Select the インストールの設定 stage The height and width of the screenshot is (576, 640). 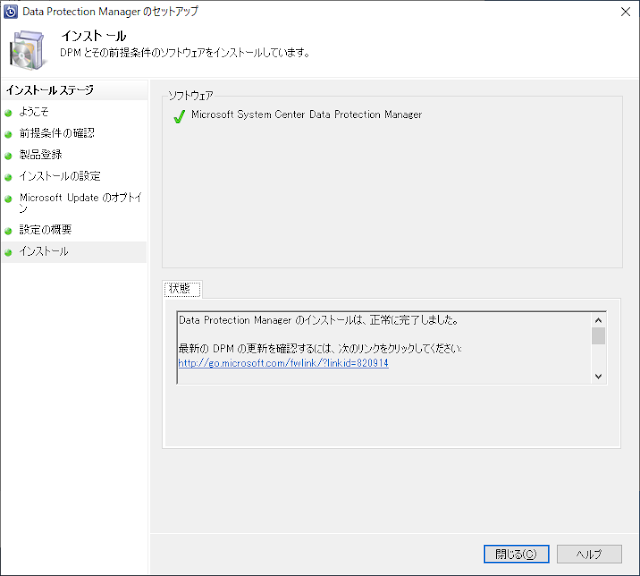(60, 176)
